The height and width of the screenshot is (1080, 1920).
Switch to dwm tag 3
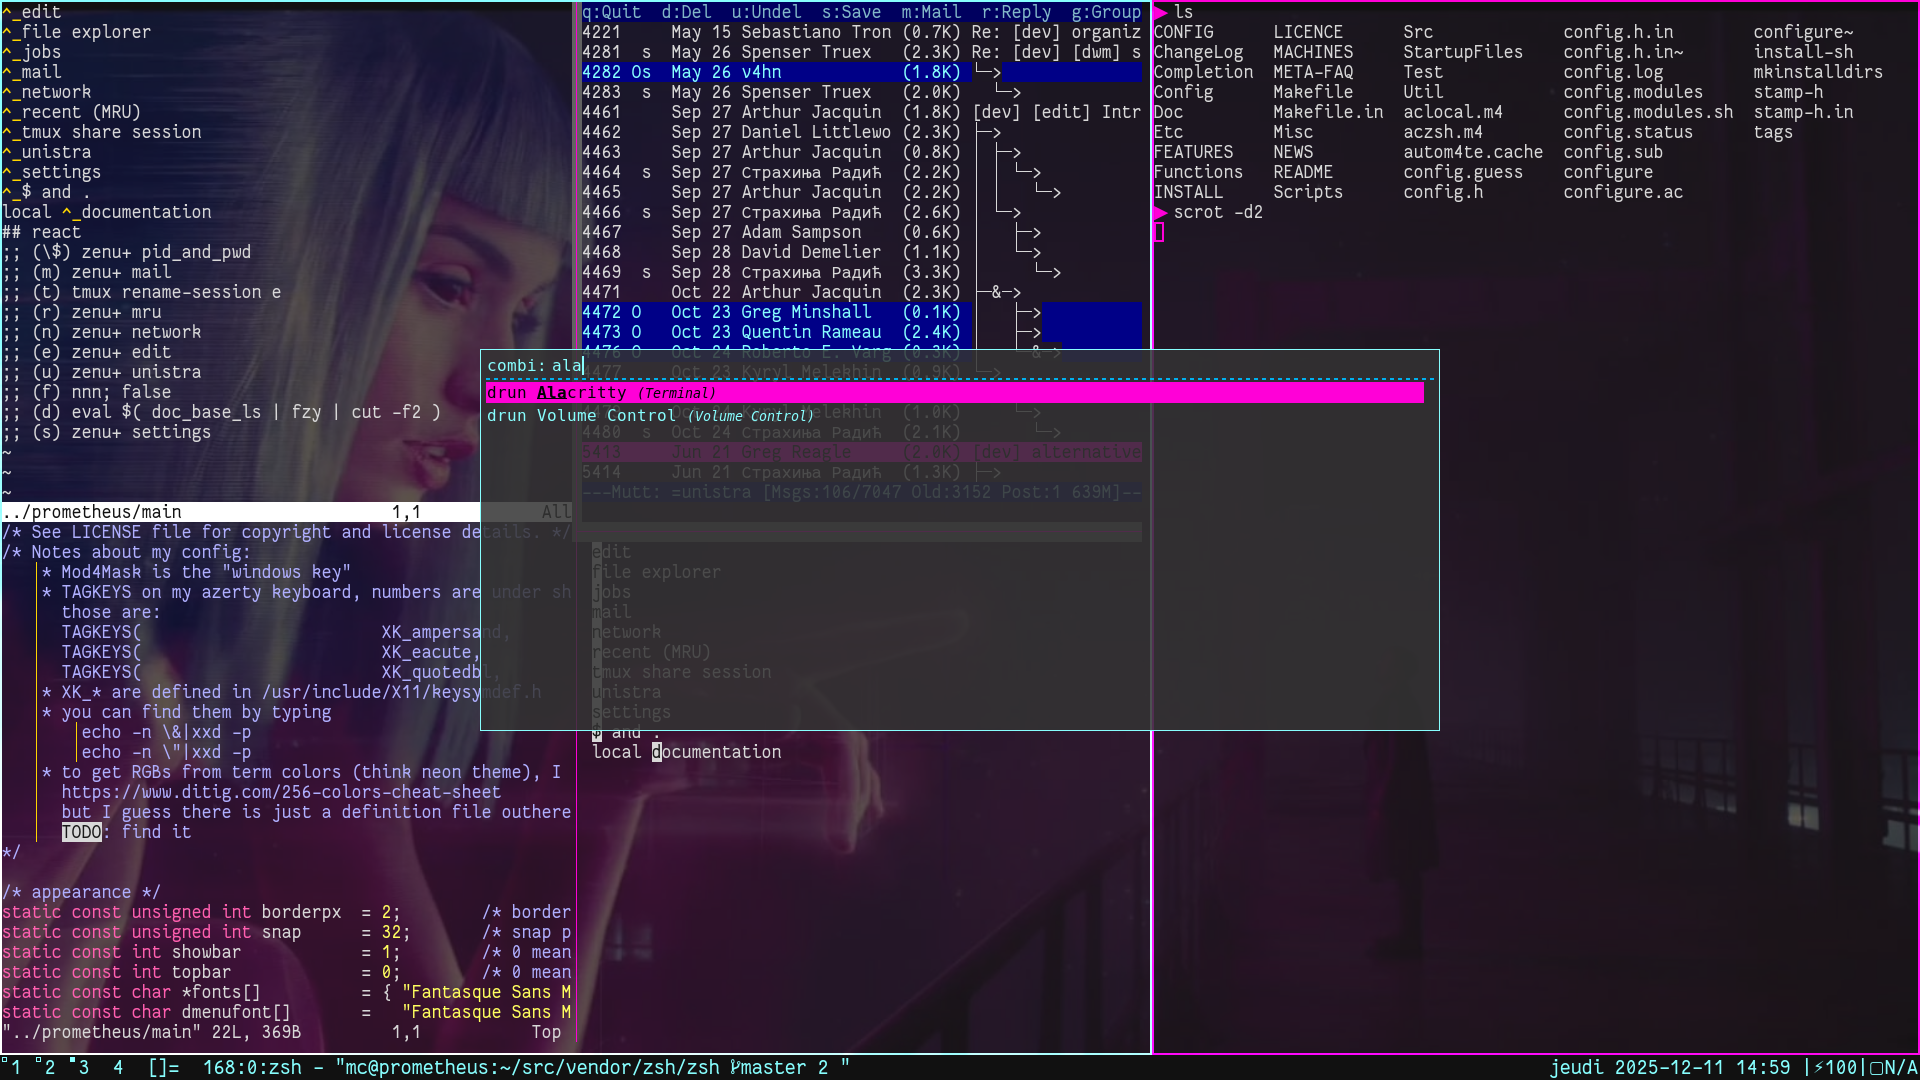(x=82, y=1067)
